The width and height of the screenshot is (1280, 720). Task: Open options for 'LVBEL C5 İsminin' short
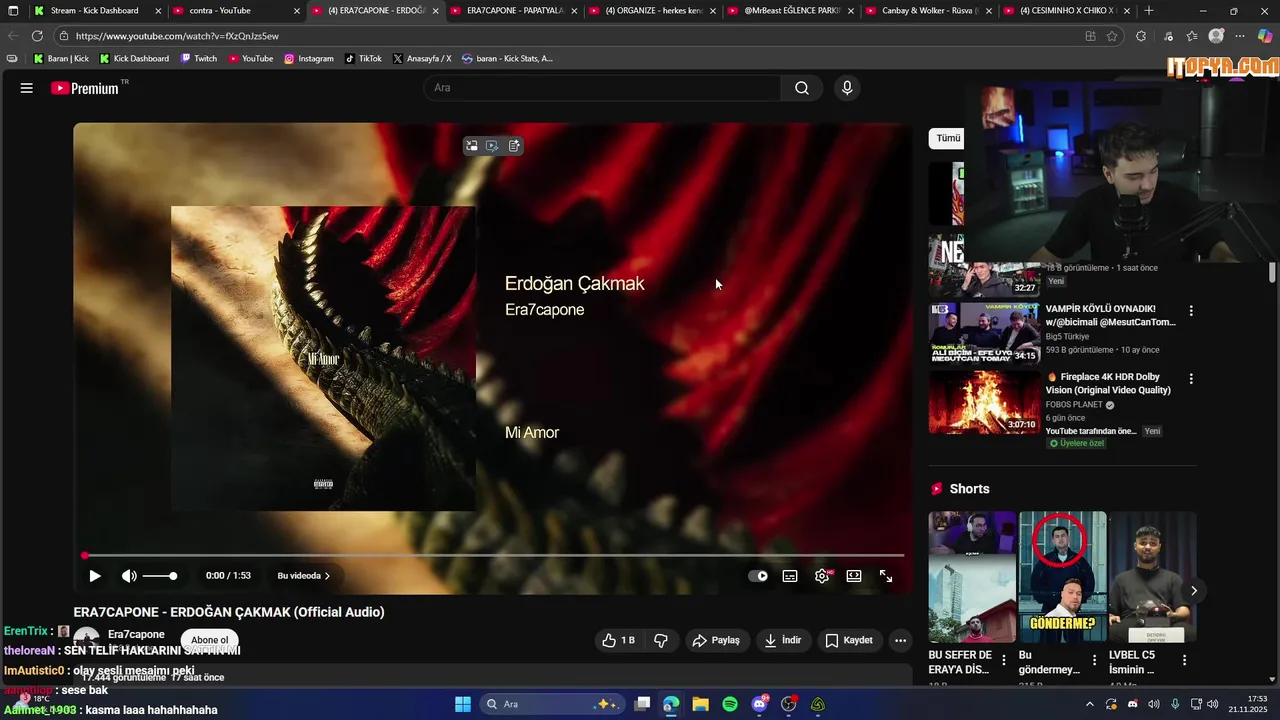(1184, 660)
